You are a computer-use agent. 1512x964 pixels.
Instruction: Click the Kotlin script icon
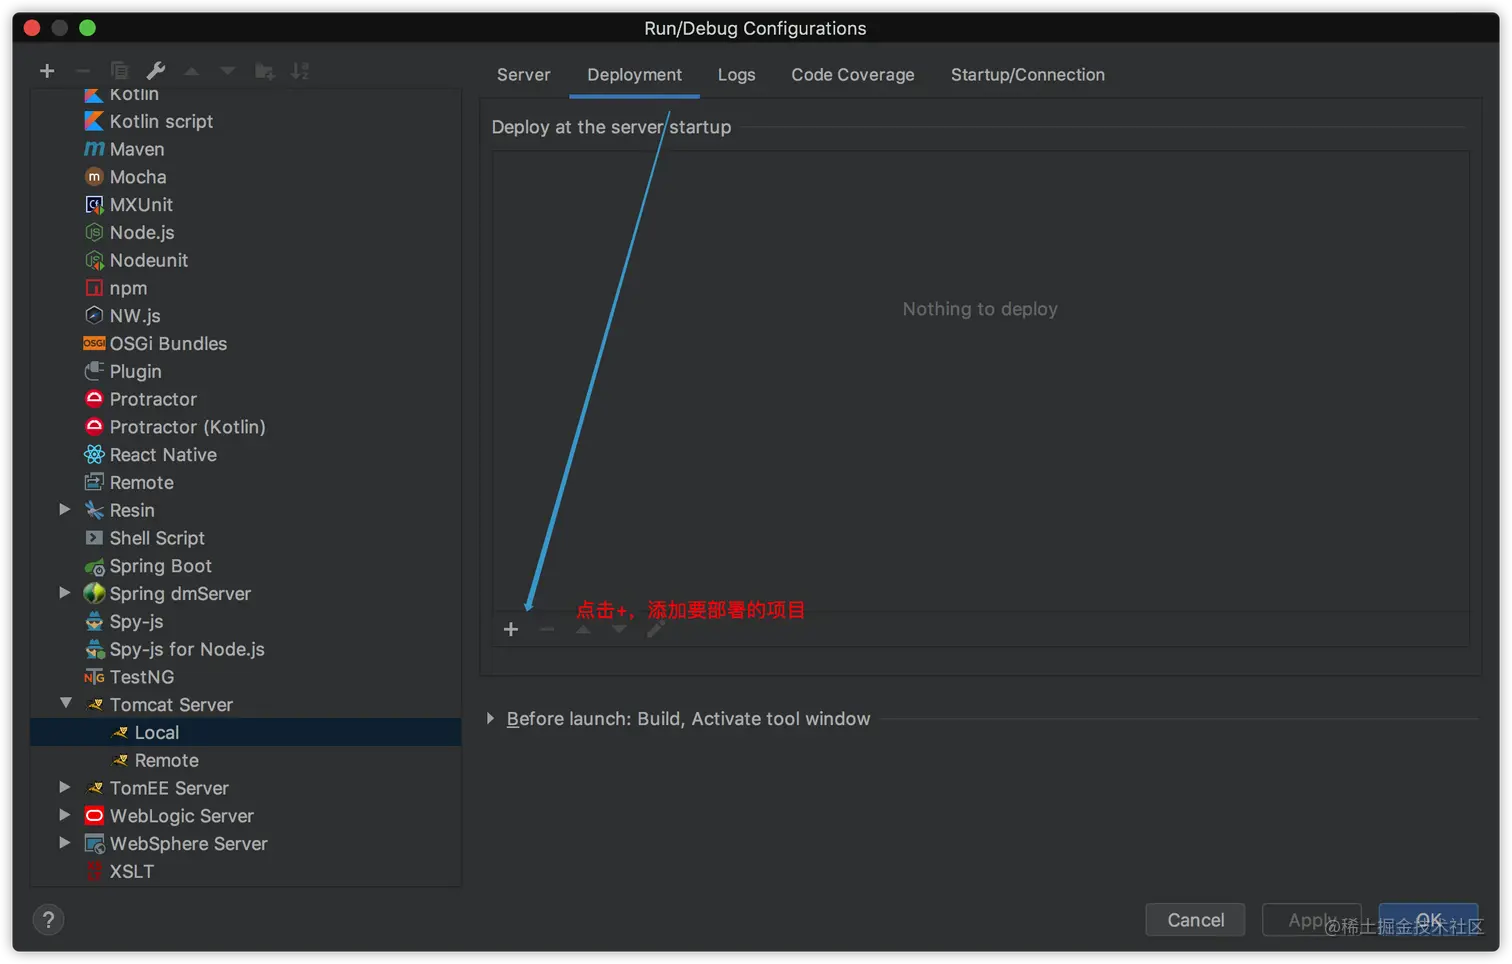(x=94, y=121)
